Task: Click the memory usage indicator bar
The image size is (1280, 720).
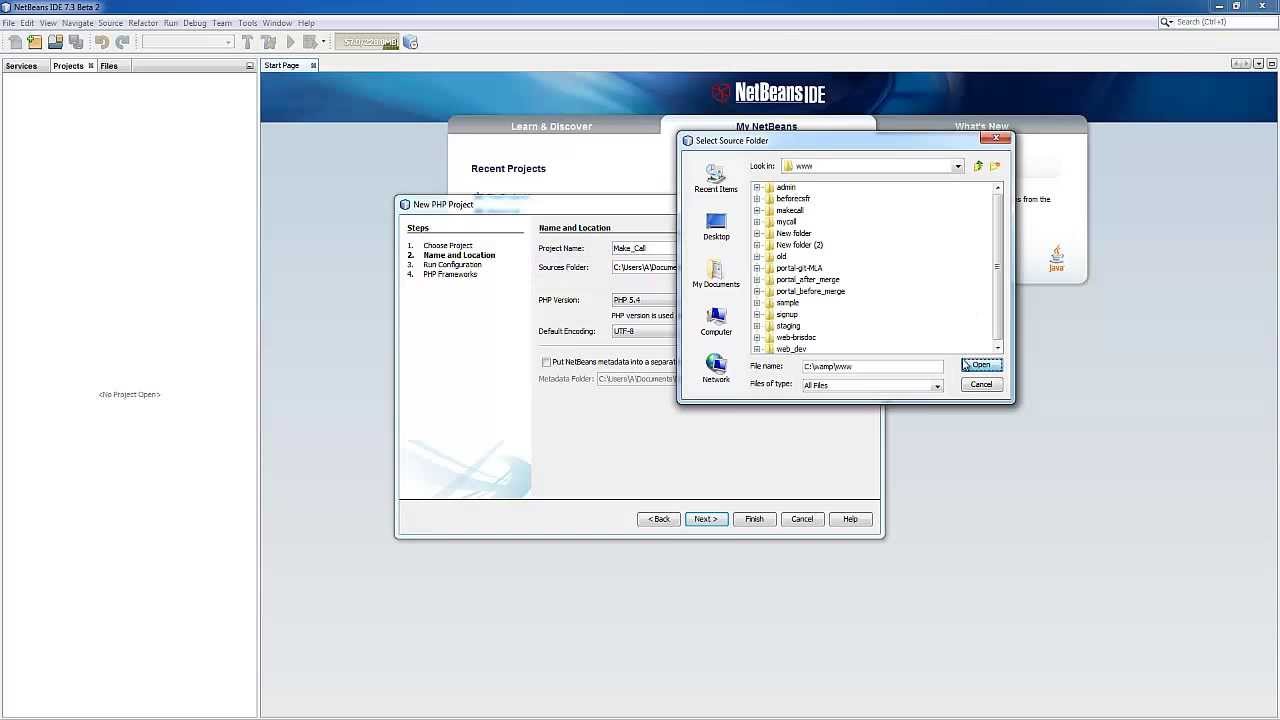Action: [x=368, y=42]
